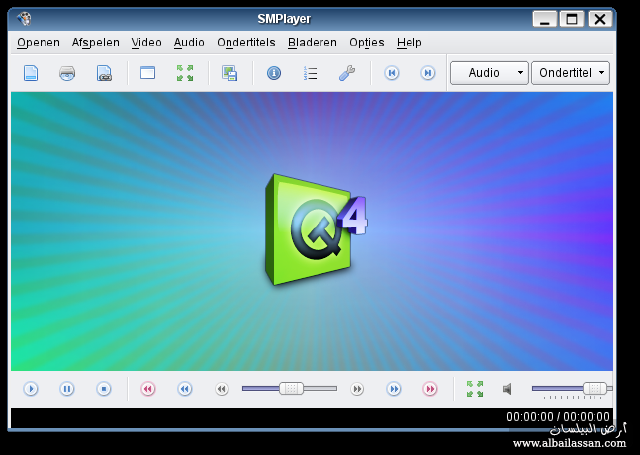Maximize the SMPlayer window
This screenshot has width=640, height=455.
tap(572, 19)
